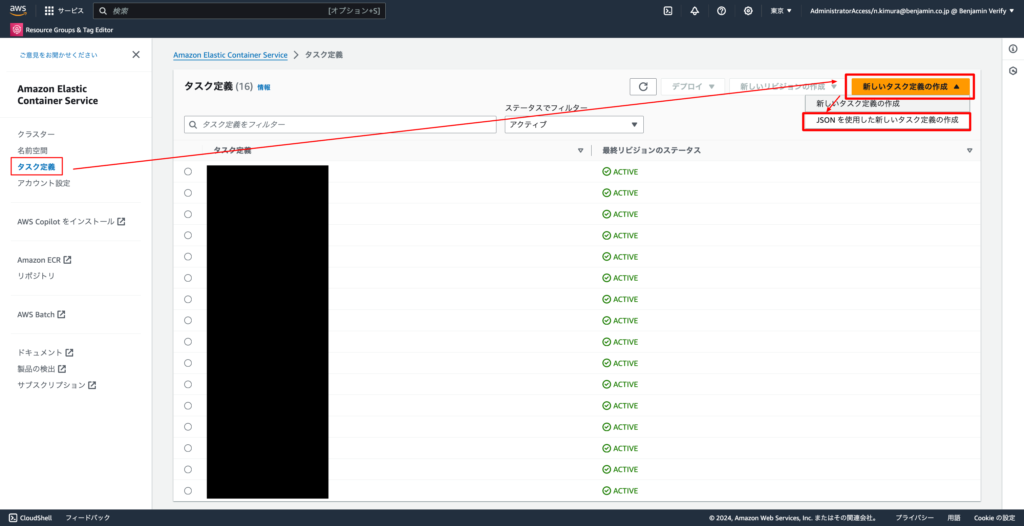
Task: Open the サービス grid menu icon
Action: click(x=49, y=11)
